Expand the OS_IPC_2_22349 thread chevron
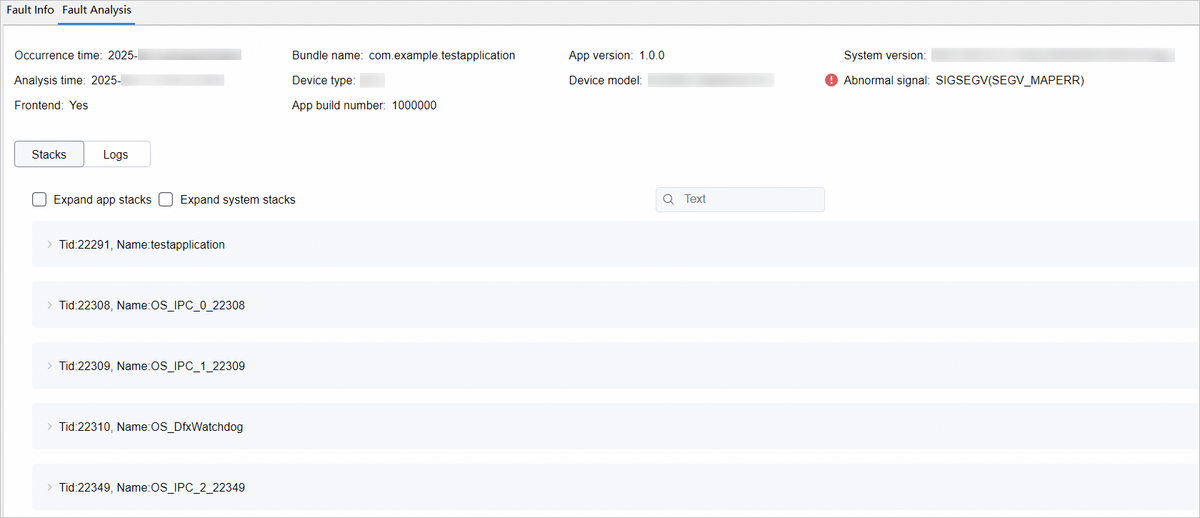 coord(49,488)
